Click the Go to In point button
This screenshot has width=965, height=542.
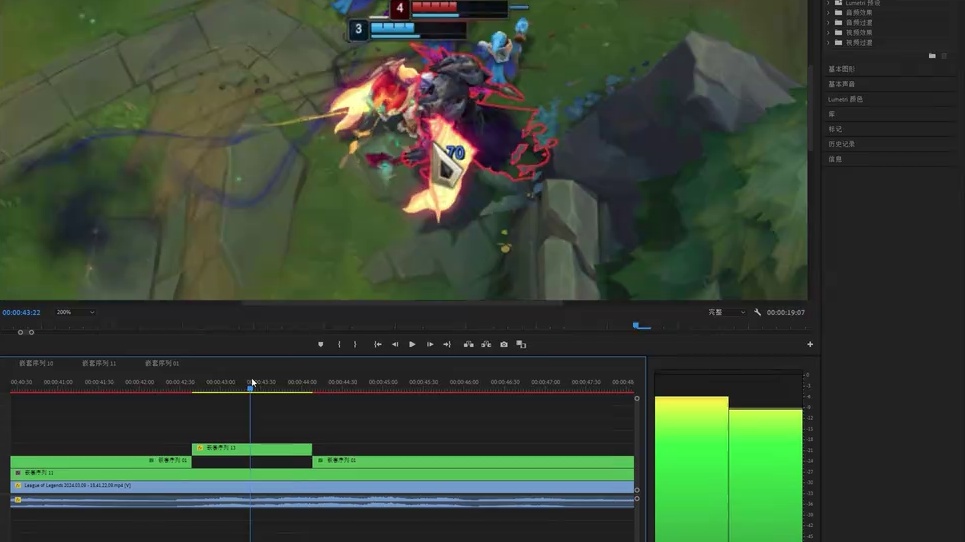(378, 345)
